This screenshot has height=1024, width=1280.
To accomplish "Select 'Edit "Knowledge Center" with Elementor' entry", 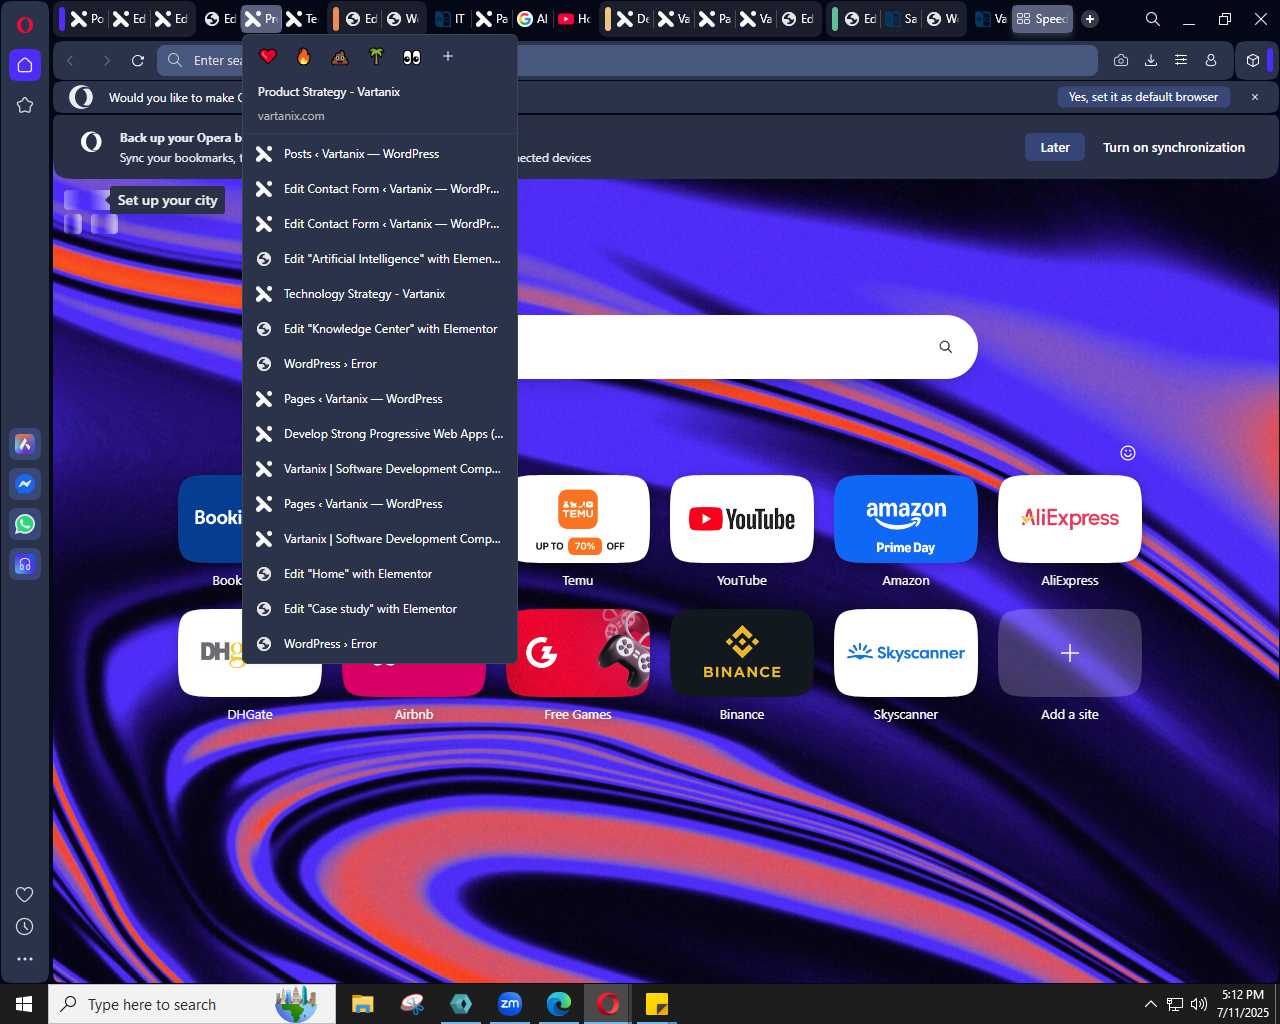I will pos(380,329).
